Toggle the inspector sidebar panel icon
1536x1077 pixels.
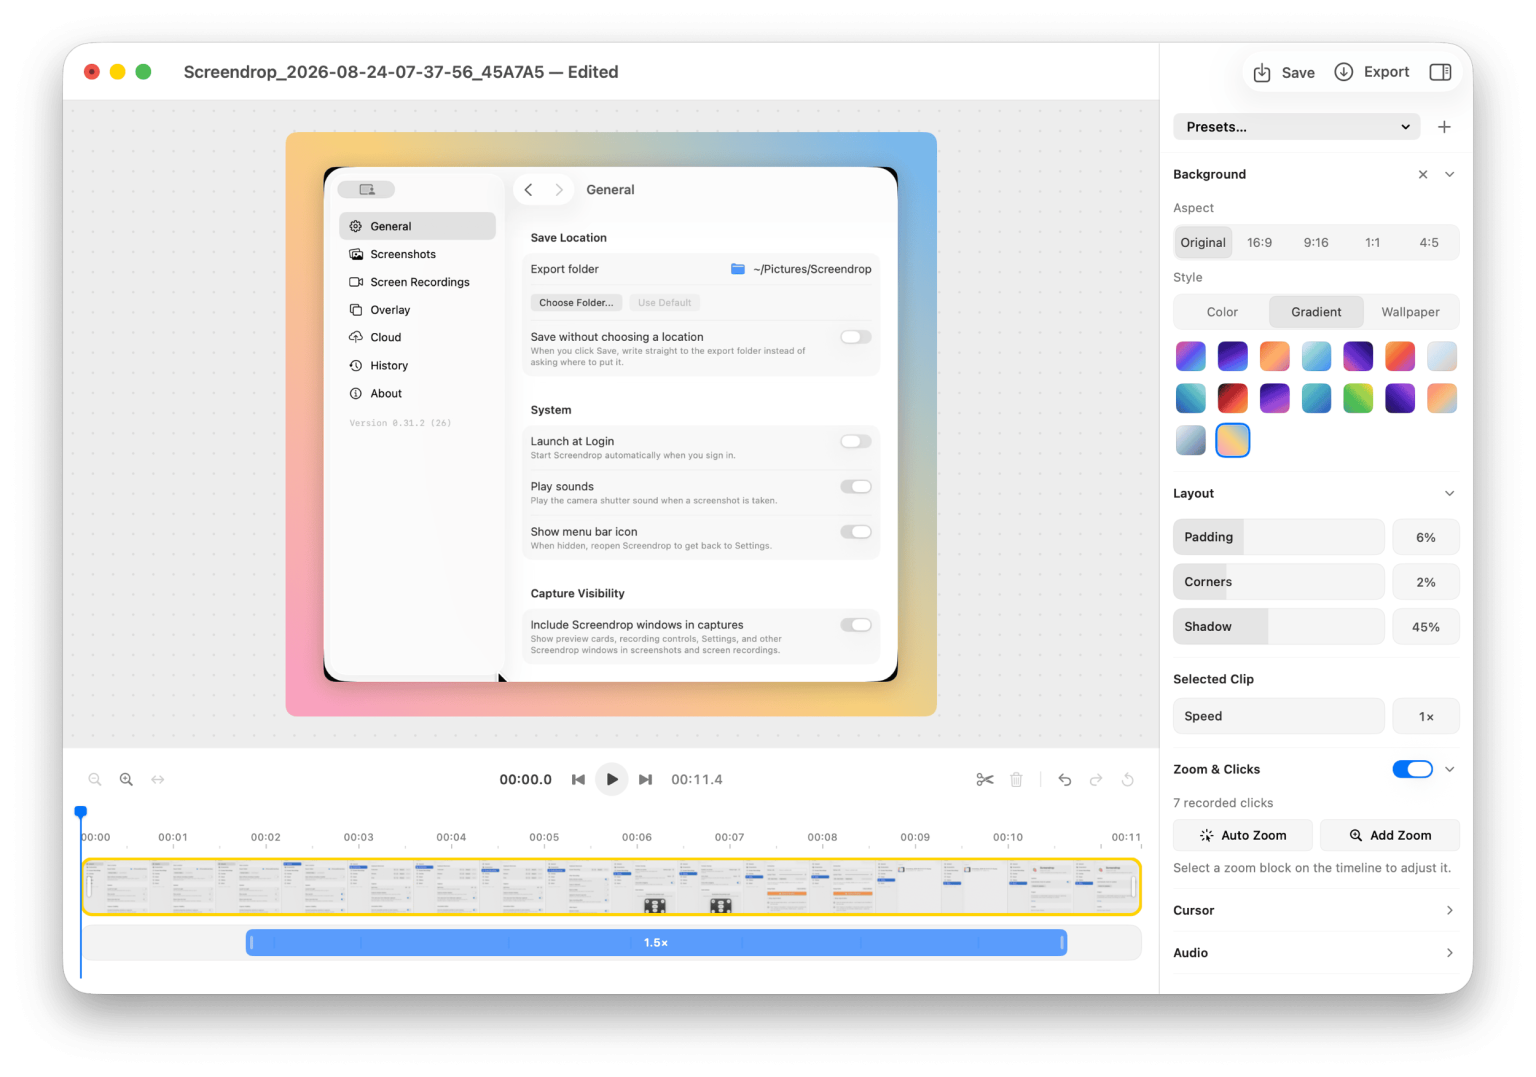coord(1440,72)
